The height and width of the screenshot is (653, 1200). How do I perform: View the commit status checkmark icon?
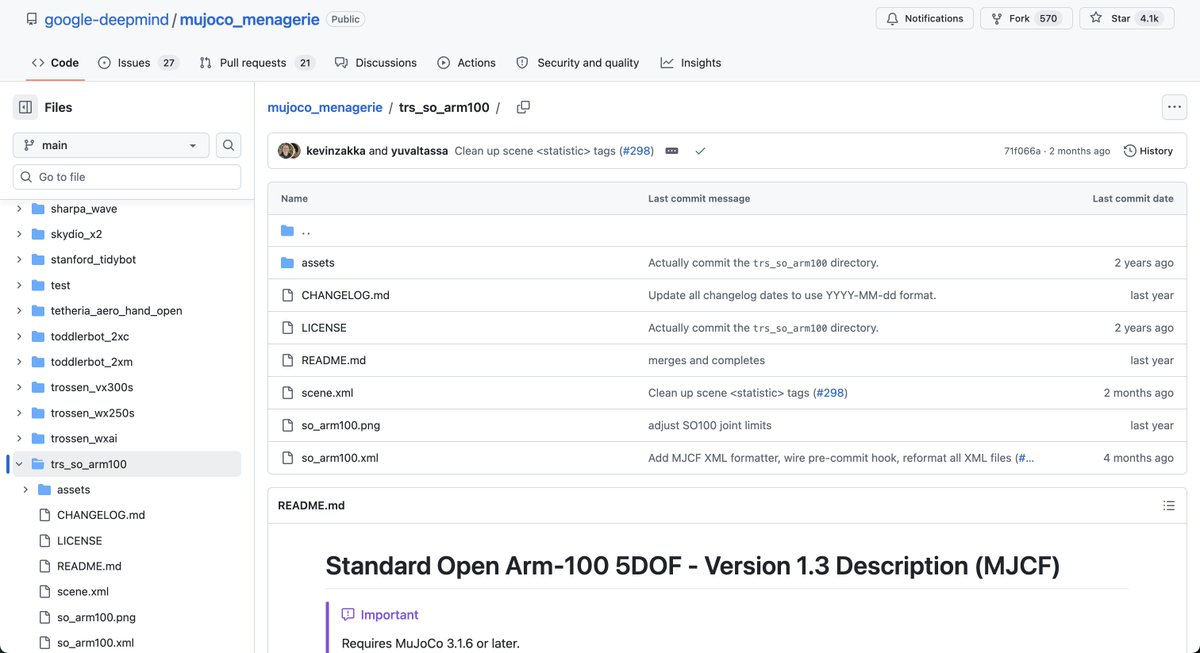click(700, 151)
